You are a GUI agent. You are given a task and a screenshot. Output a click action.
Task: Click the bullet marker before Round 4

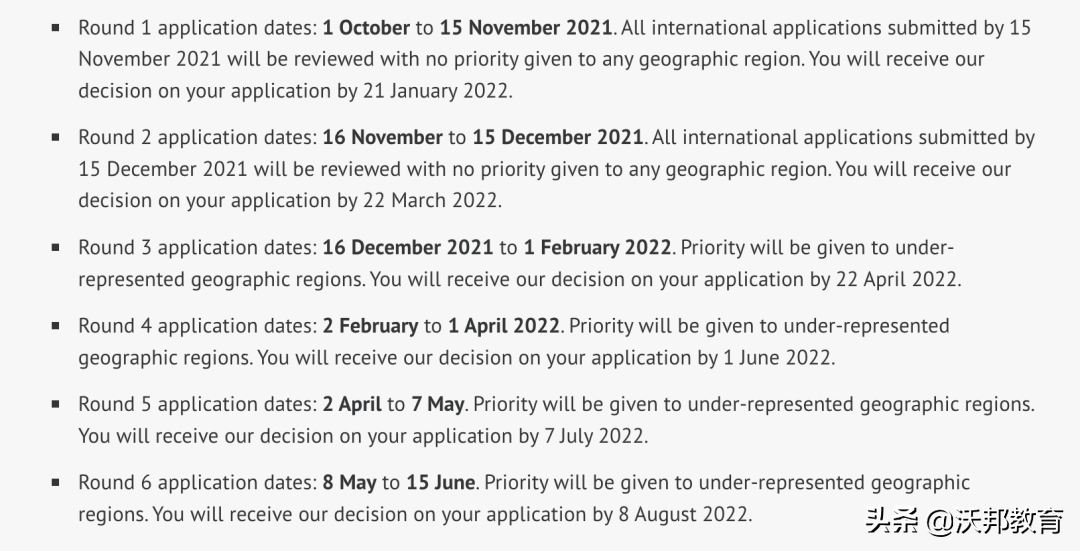pyautogui.click(x=56, y=325)
